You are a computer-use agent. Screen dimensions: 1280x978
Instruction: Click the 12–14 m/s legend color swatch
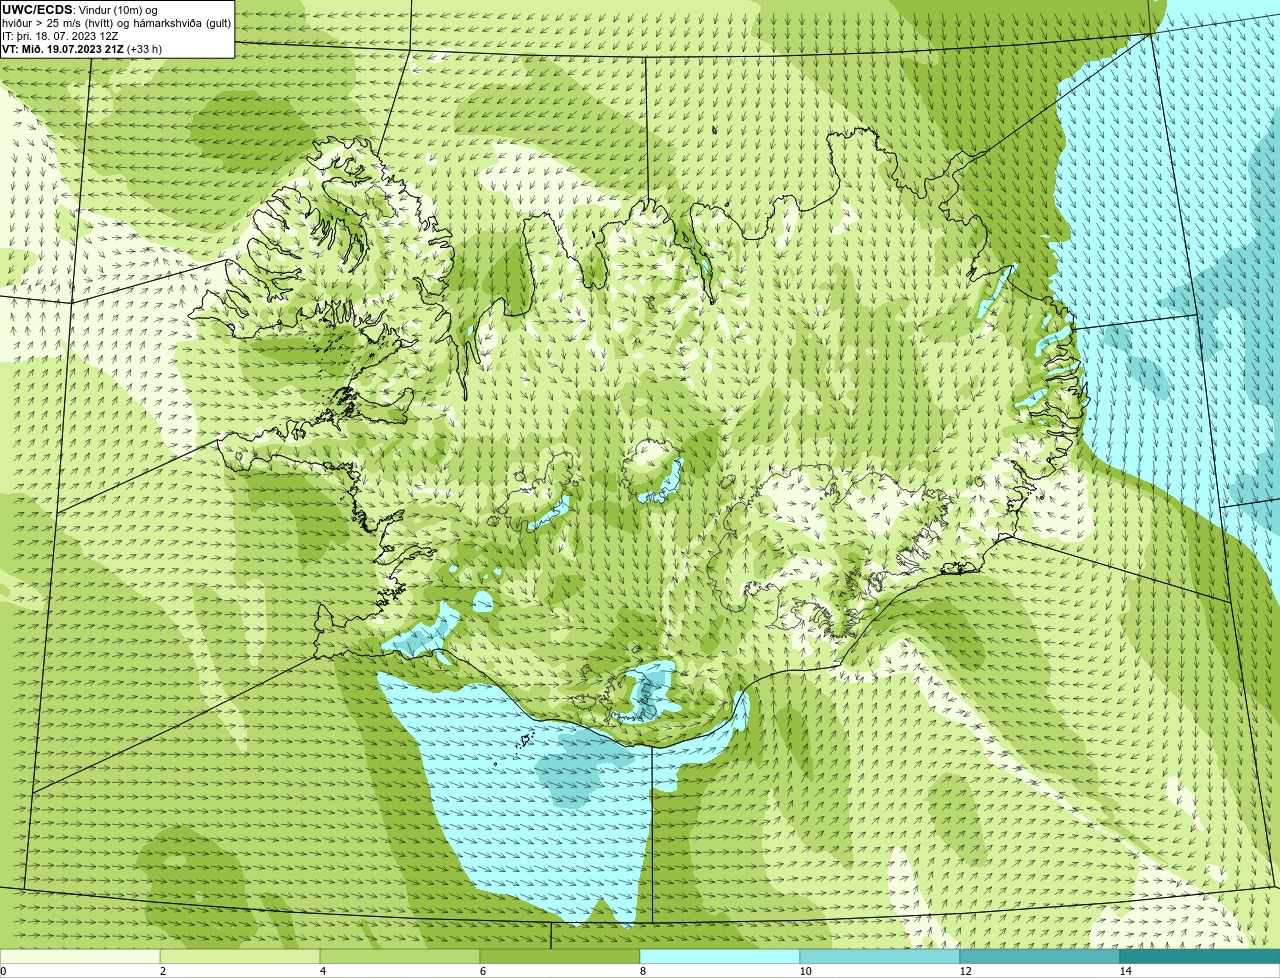pos(1040,956)
